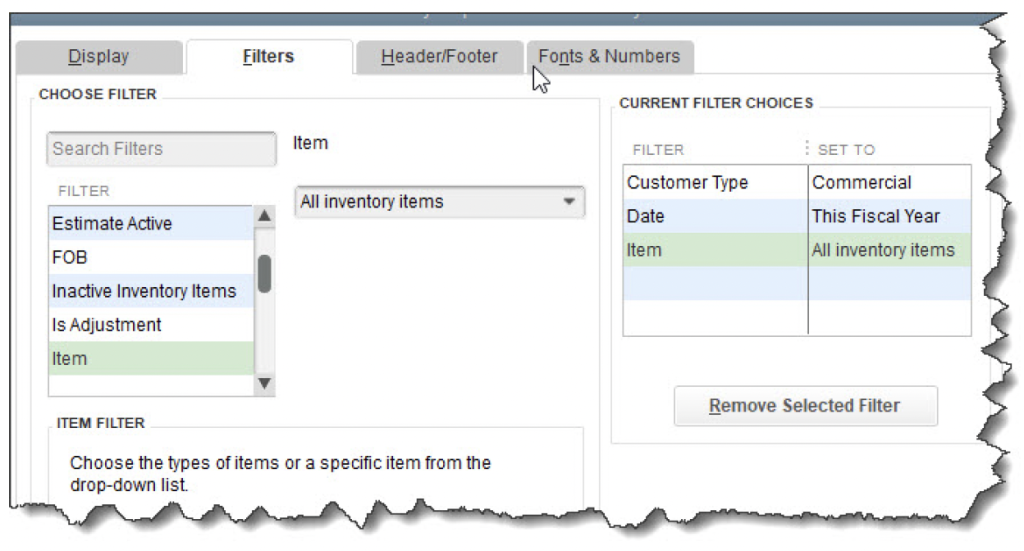The image size is (1024, 551).
Task: Open the All inventory items dropdown
Action: click(x=440, y=202)
